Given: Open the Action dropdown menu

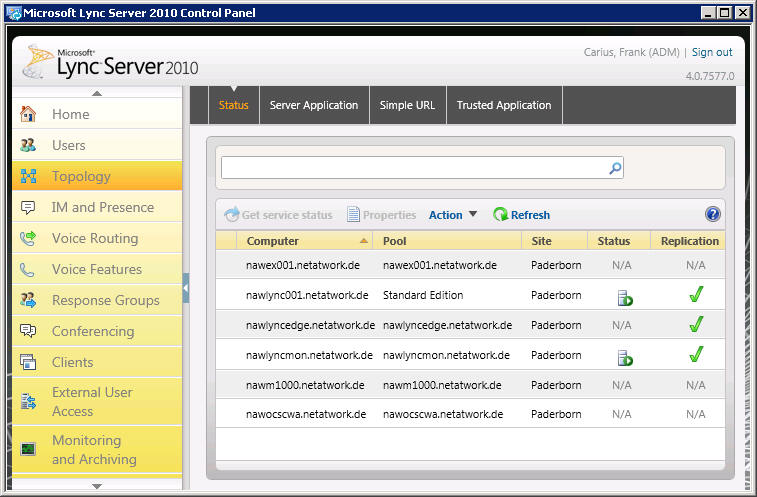Looking at the screenshot, I should (x=453, y=215).
